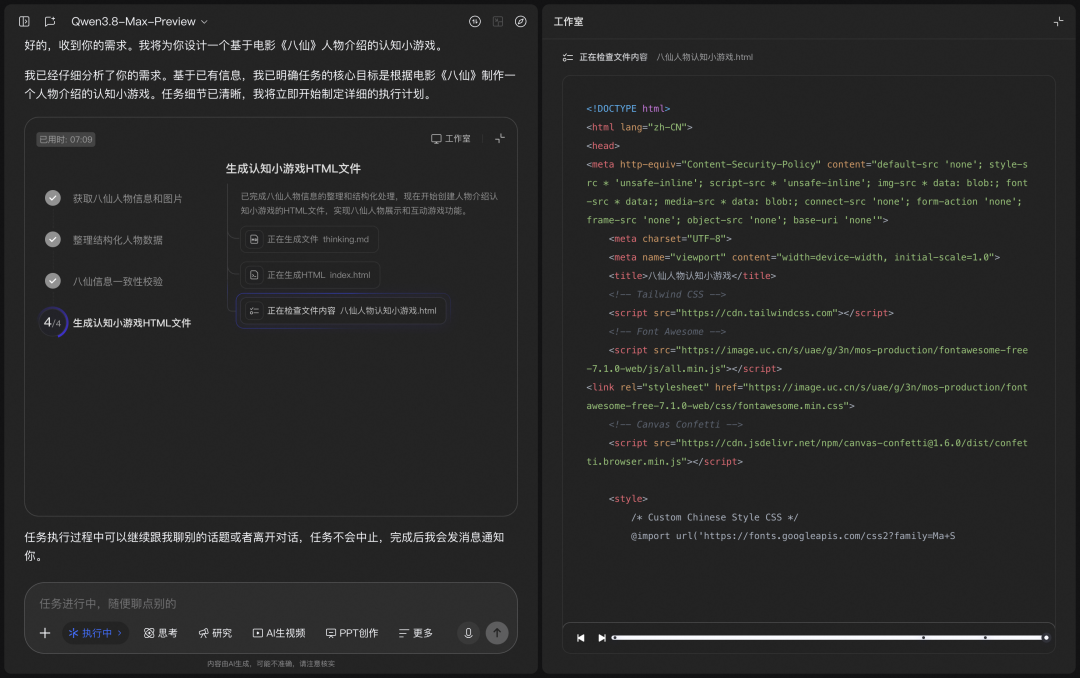1080x678 pixels.
Task: Click the 4/4 progress ring
Action: tap(53, 322)
